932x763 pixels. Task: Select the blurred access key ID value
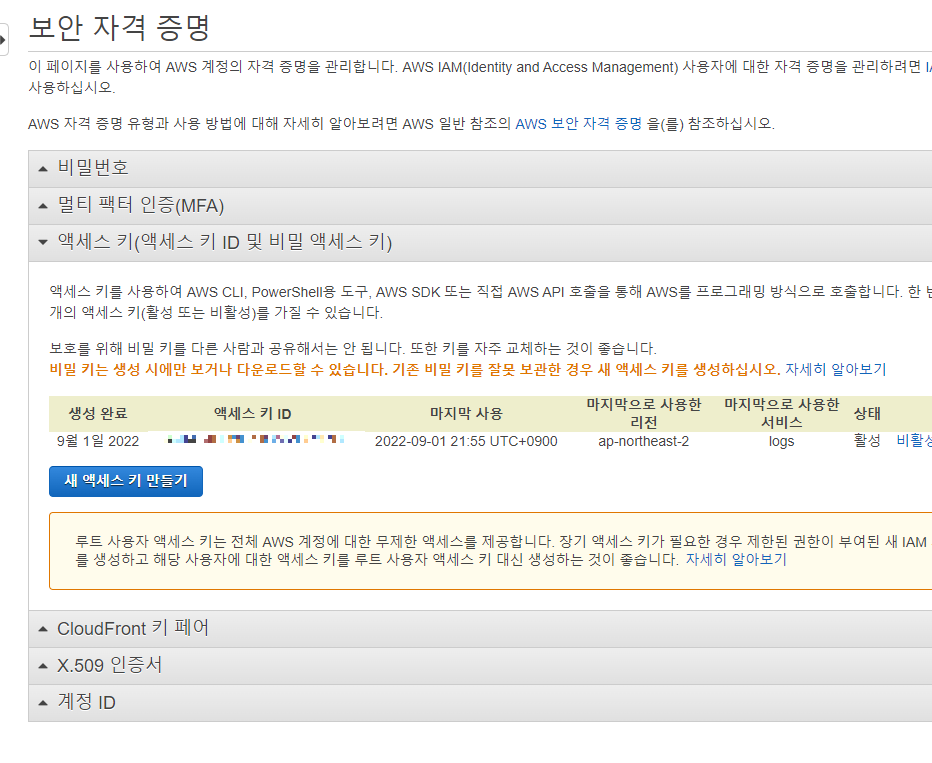(256, 439)
